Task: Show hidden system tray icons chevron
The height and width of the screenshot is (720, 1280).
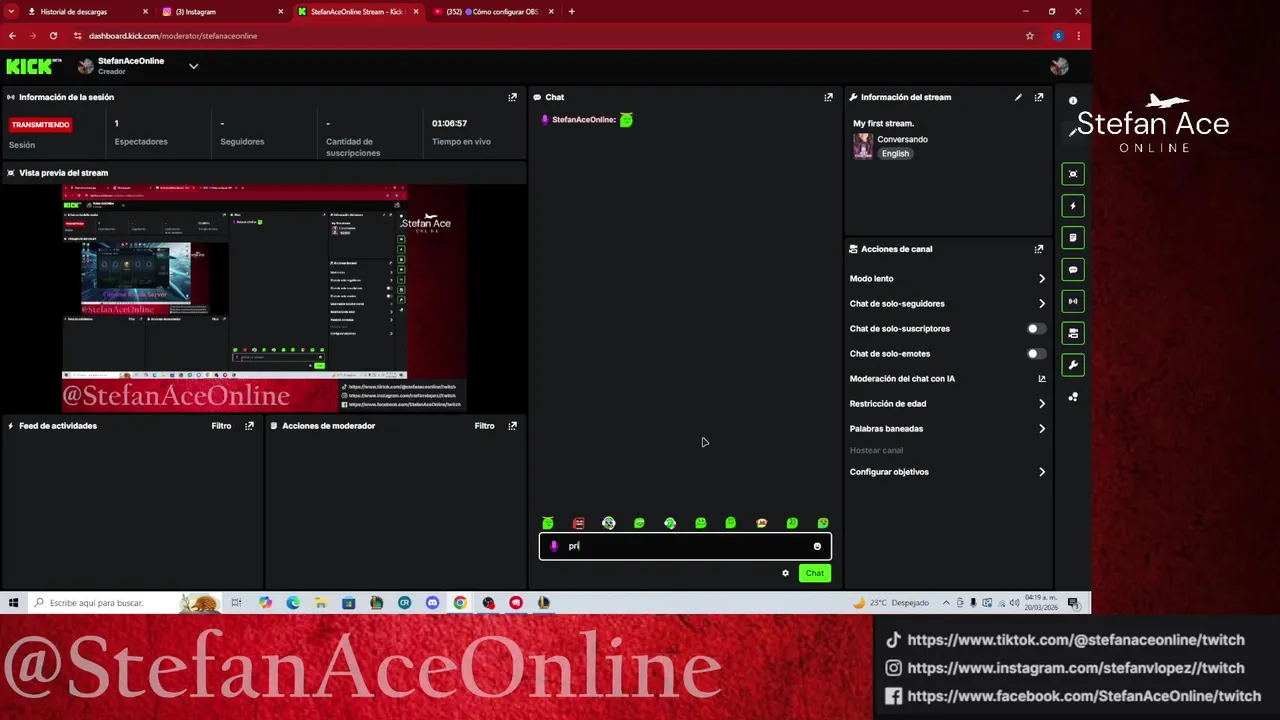Action: point(946,603)
